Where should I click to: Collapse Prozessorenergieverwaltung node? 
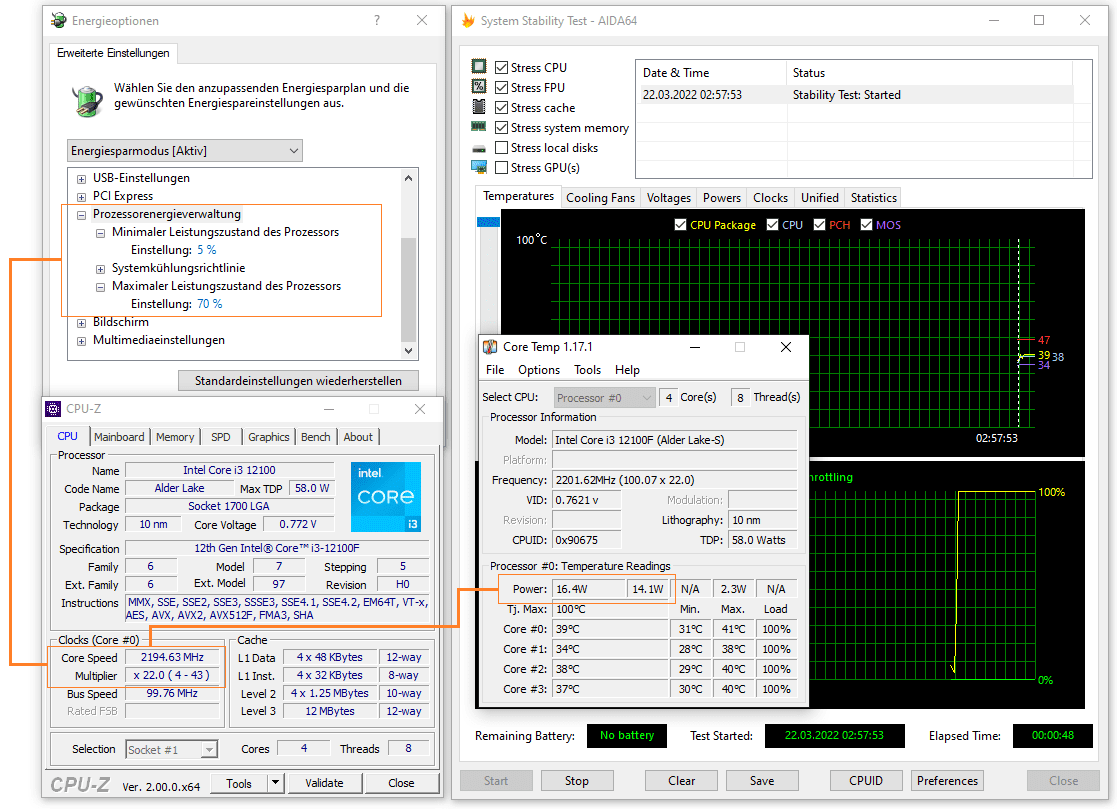point(81,214)
